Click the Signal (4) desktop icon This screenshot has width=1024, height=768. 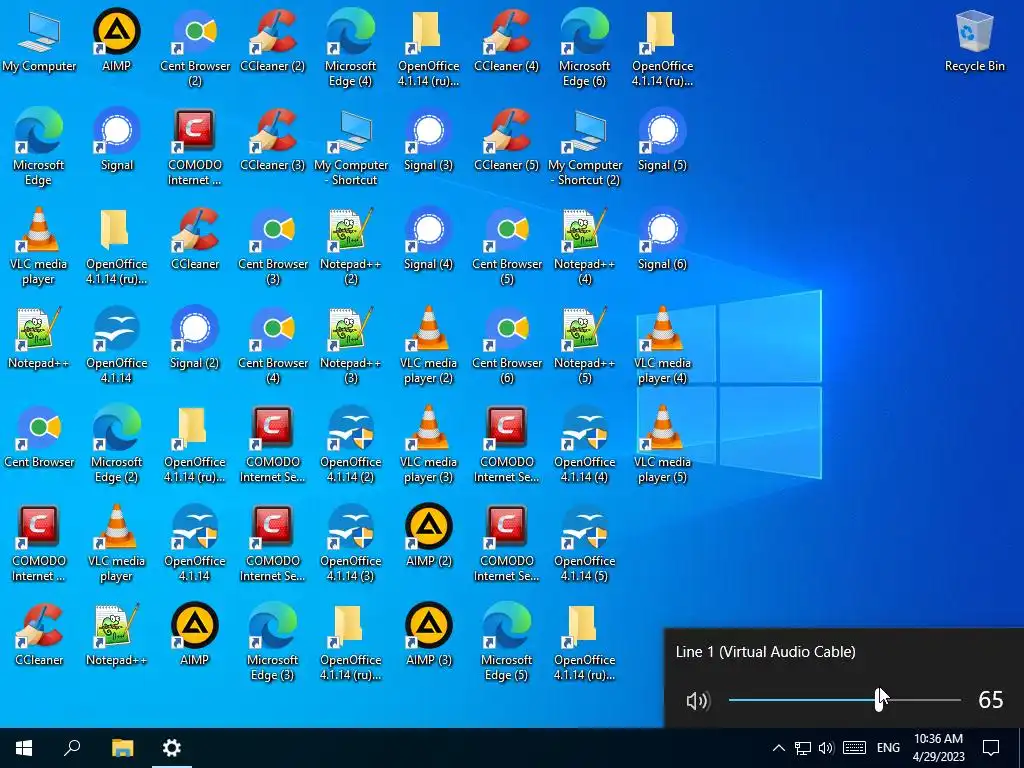click(428, 239)
